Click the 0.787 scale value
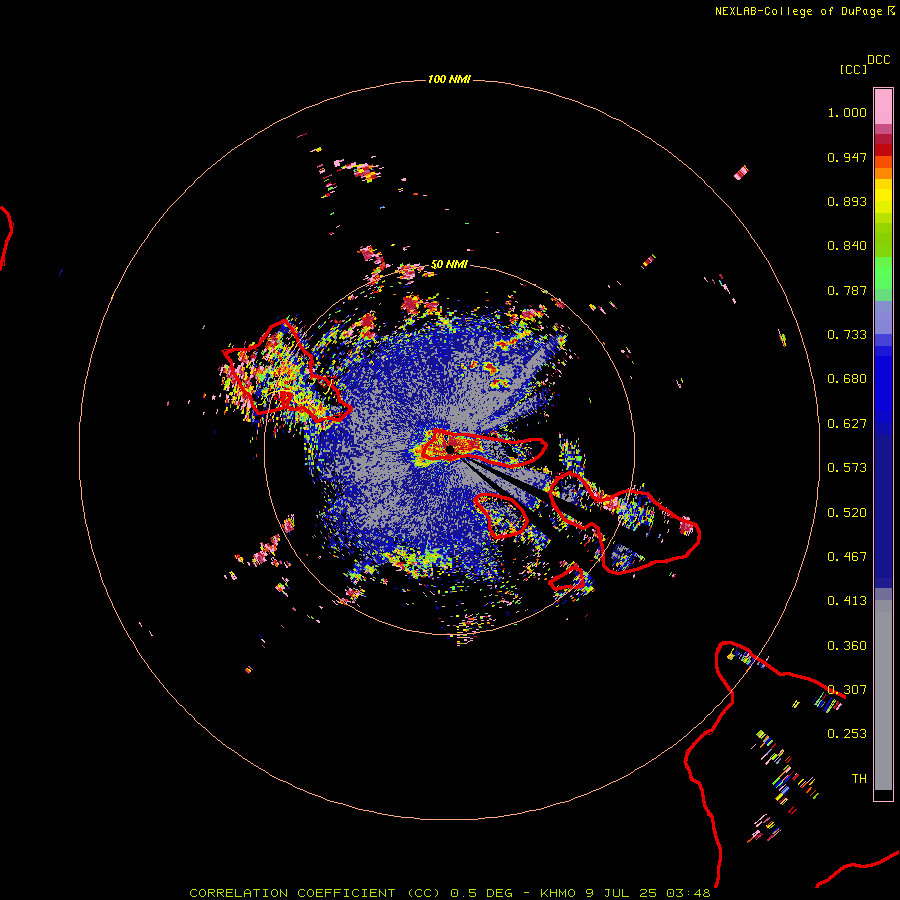The height and width of the screenshot is (900, 900). (x=847, y=290)
